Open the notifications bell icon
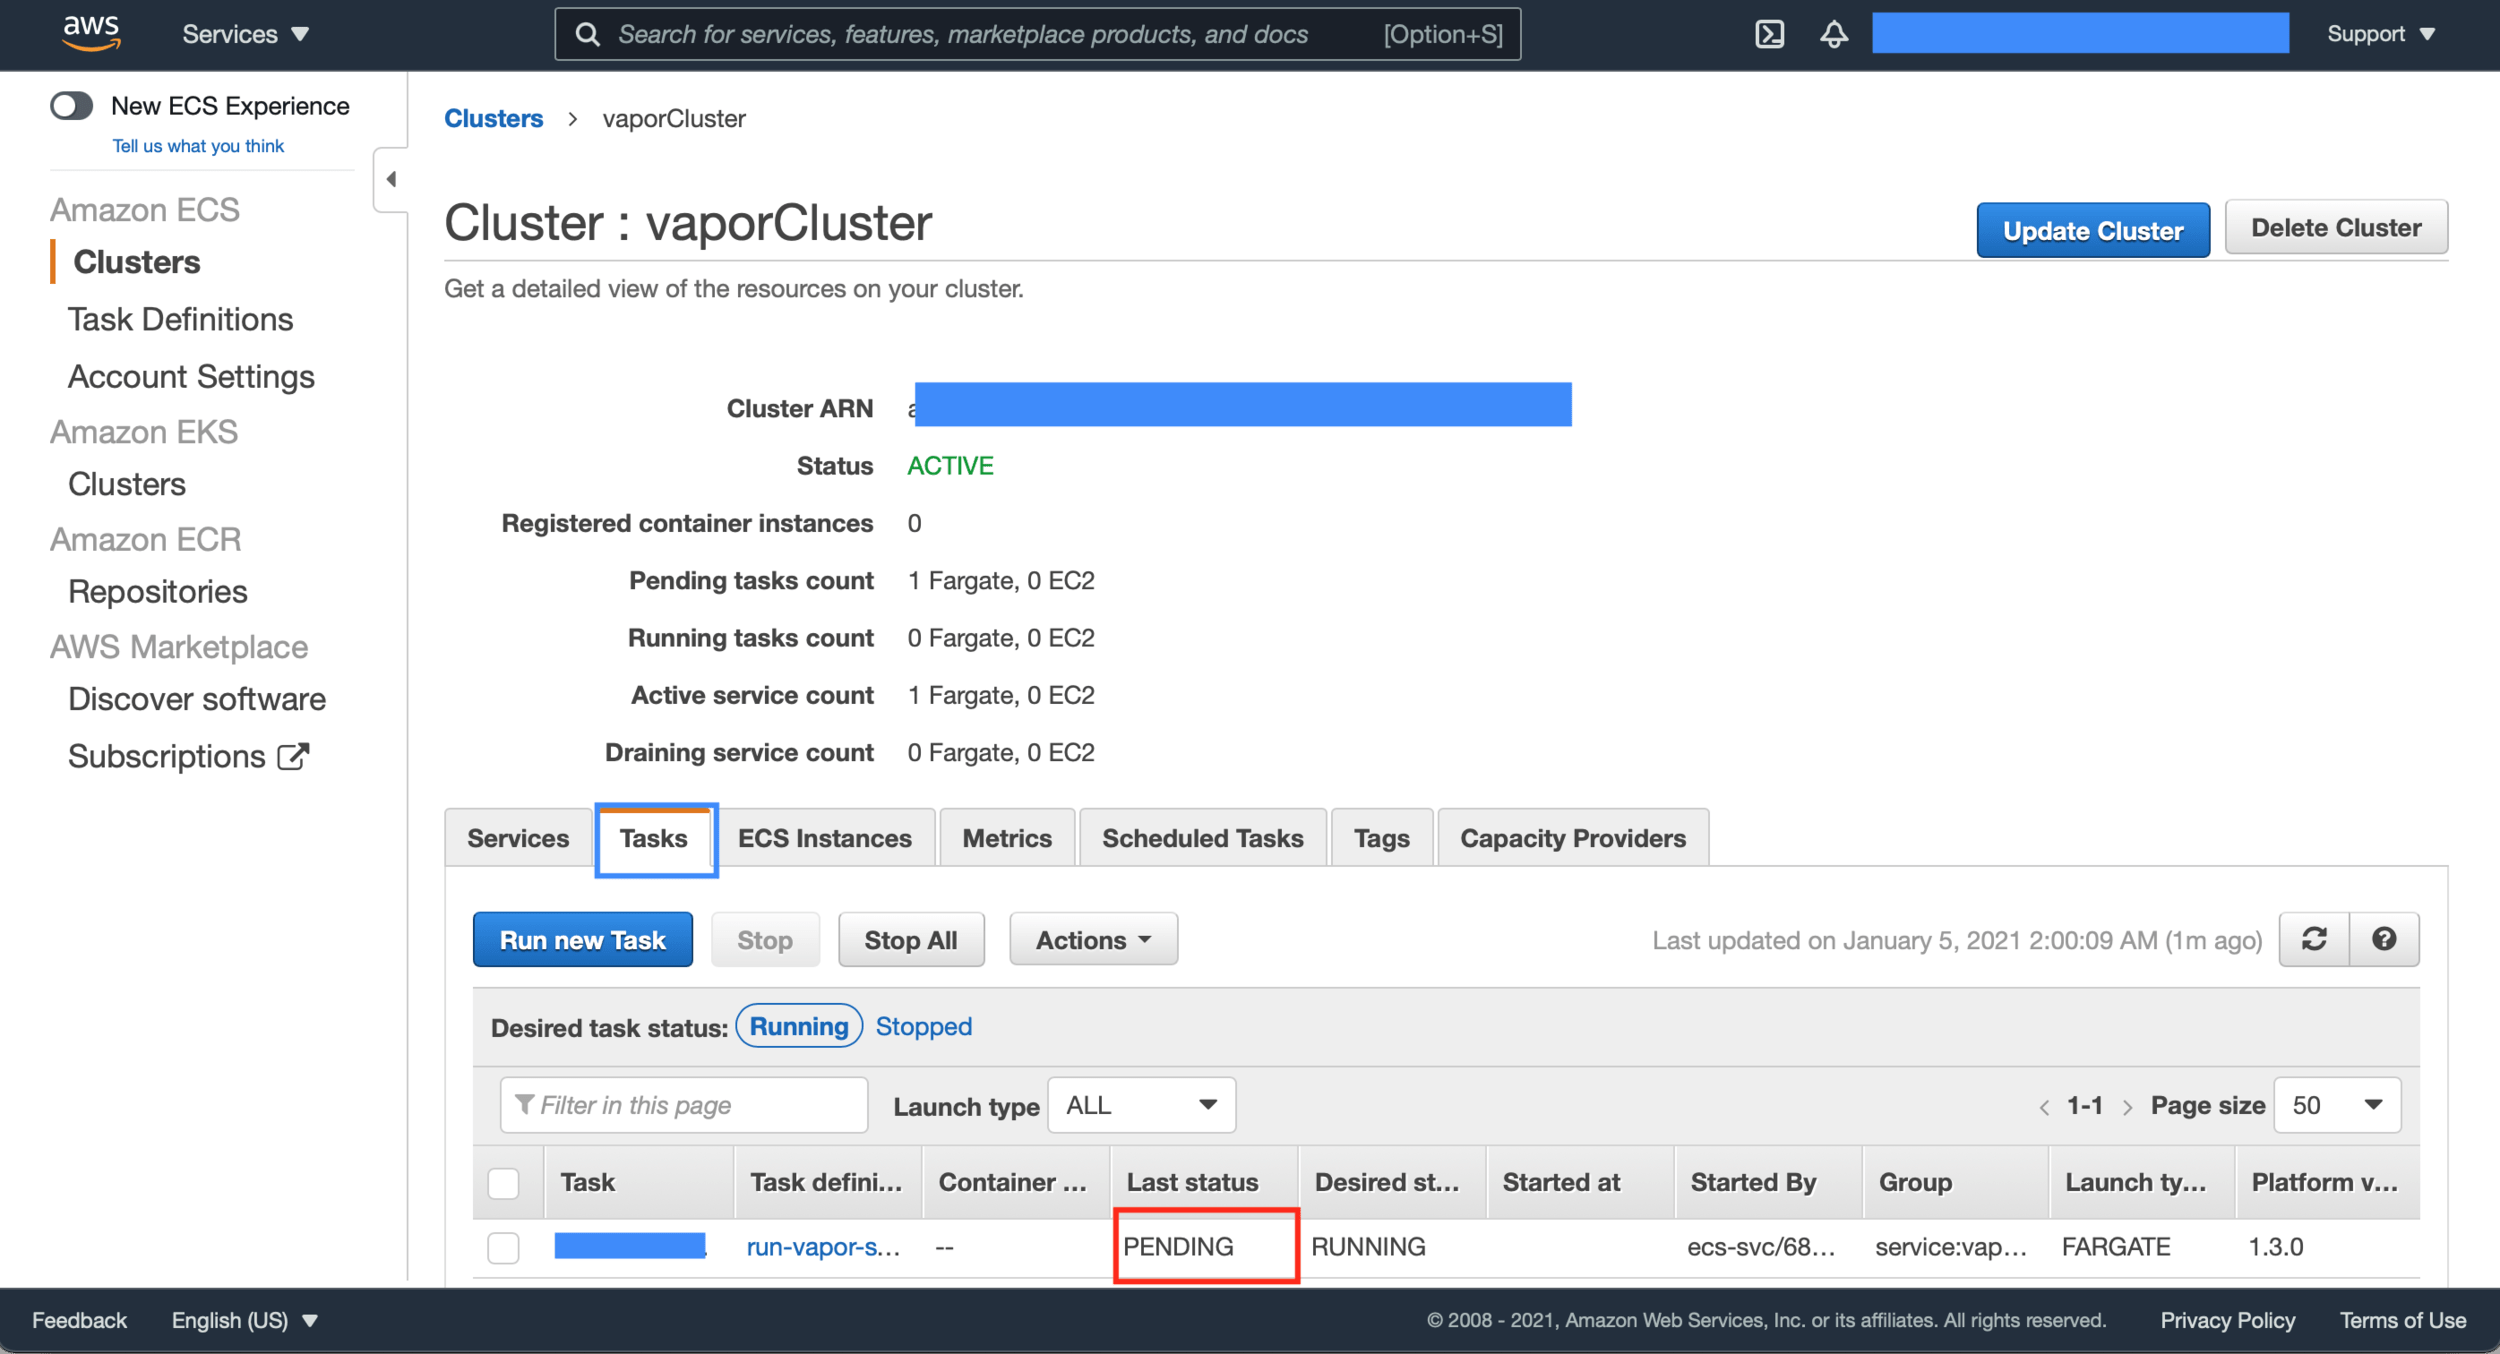Image resolution: width=2500 pixels, height=1354 pixels. 1833,33
